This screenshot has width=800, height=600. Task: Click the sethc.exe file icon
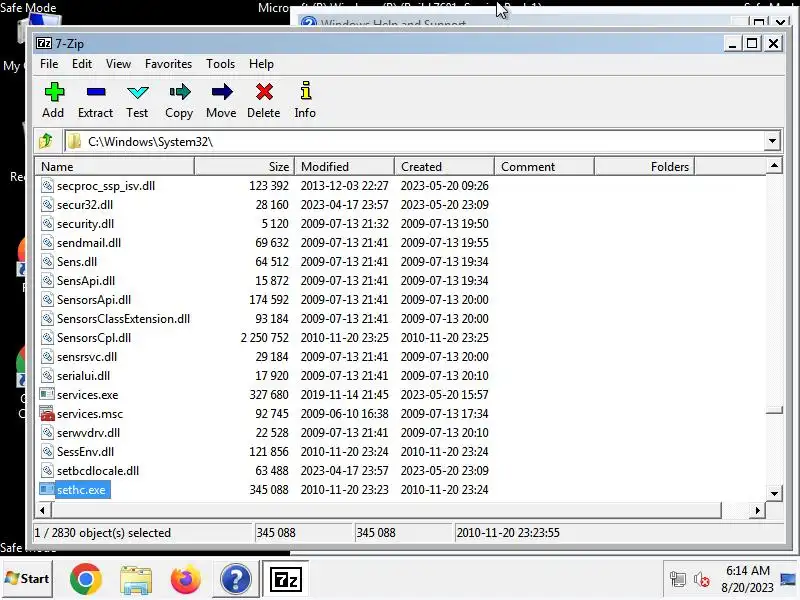pyautogui.click(x=47, y=489)
